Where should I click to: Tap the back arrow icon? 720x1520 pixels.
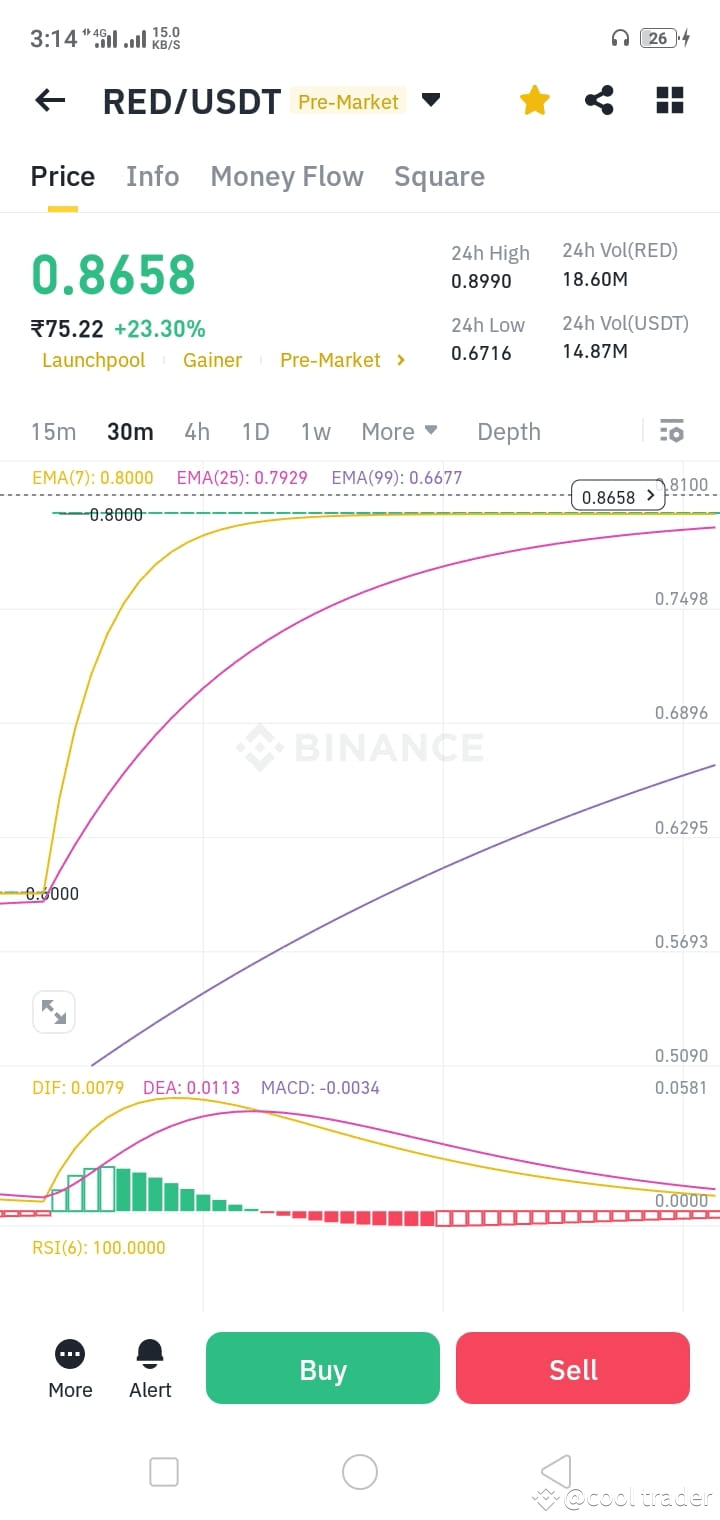pos(50,100)
